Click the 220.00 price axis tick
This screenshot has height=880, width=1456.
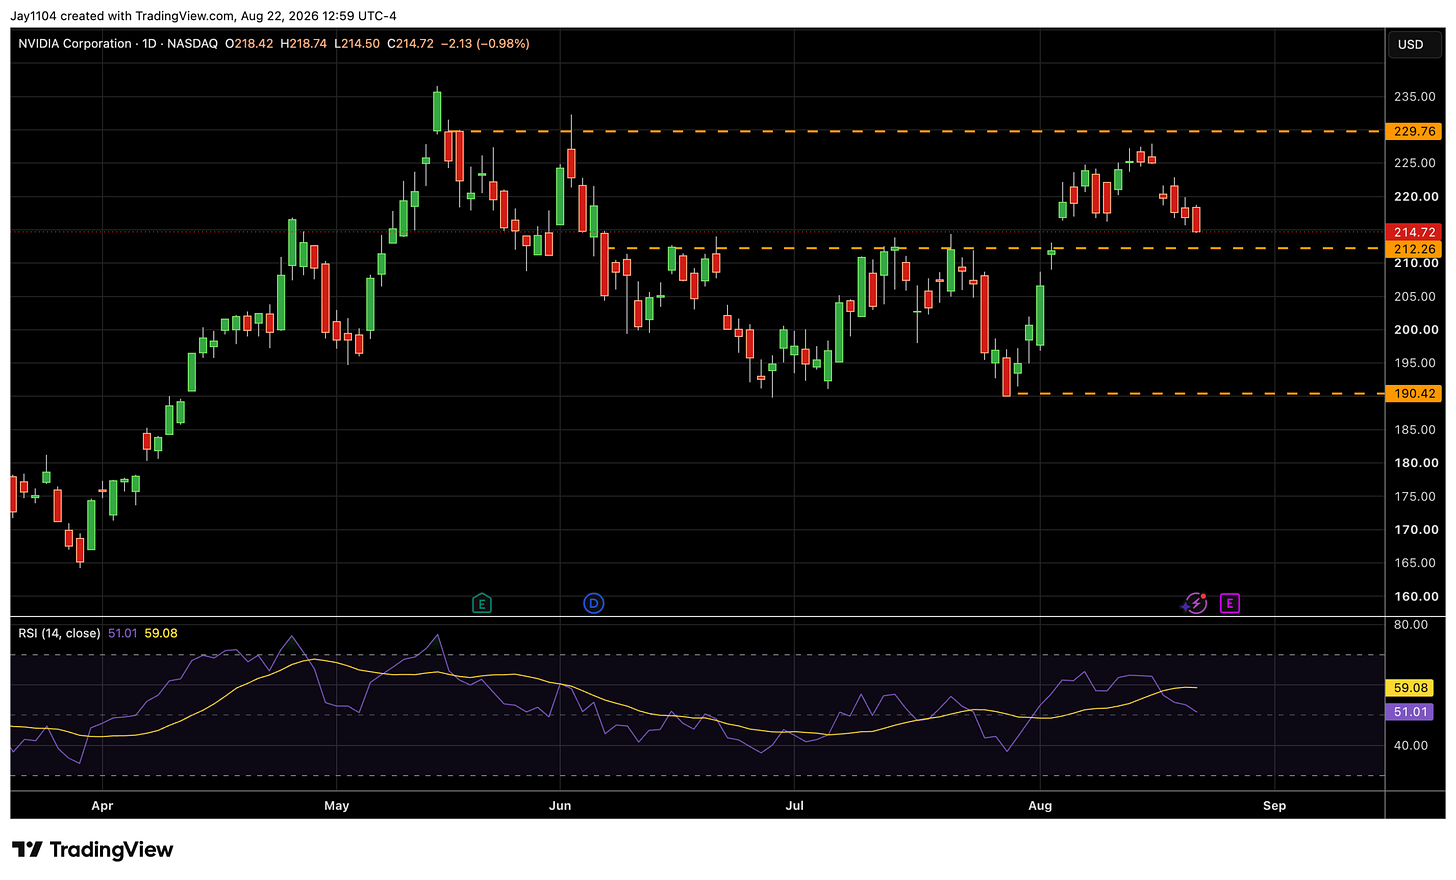pyautogui.click(x=1415, y=197)
